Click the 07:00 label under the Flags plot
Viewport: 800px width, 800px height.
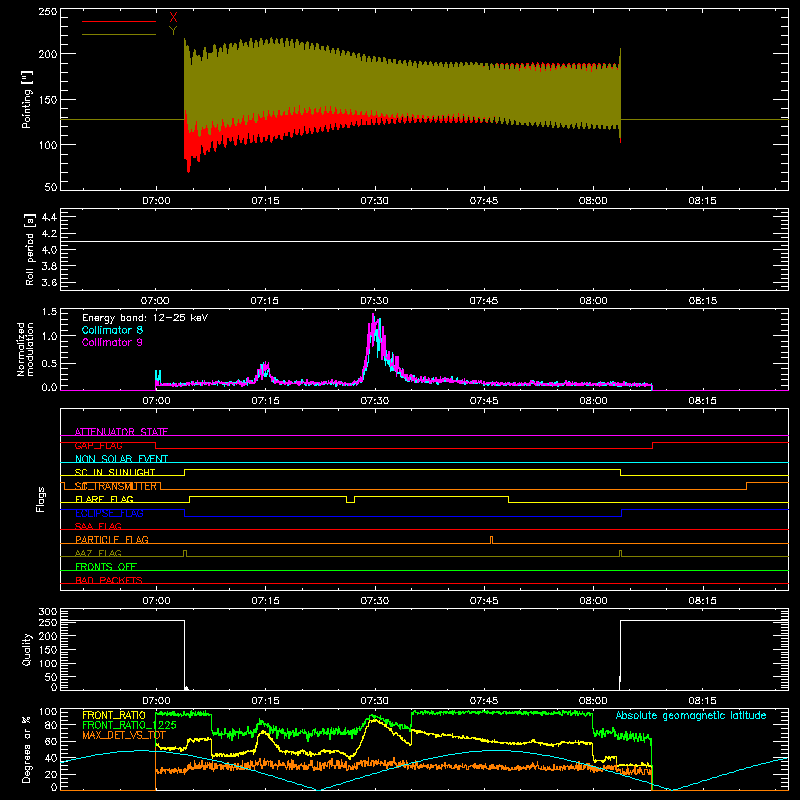pyautogui.click(x=156, y=601)
